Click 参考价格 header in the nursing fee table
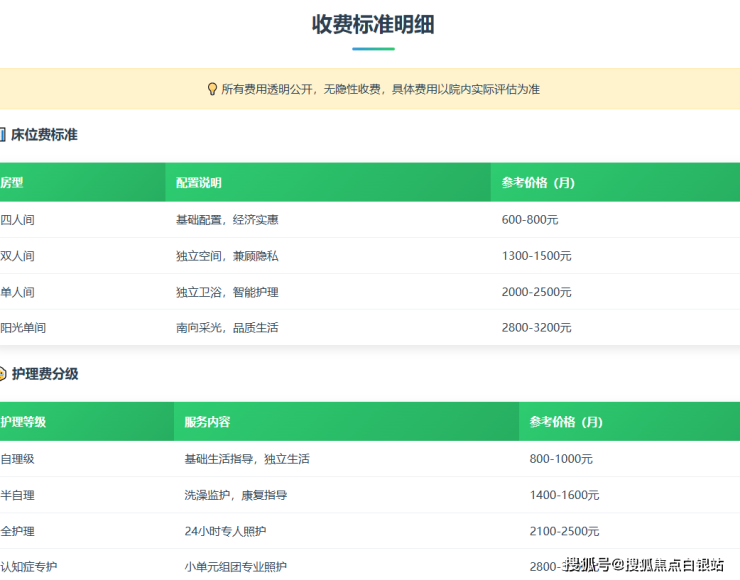The height and width of the screenshot is (580, 740). (x=566, y=422)
